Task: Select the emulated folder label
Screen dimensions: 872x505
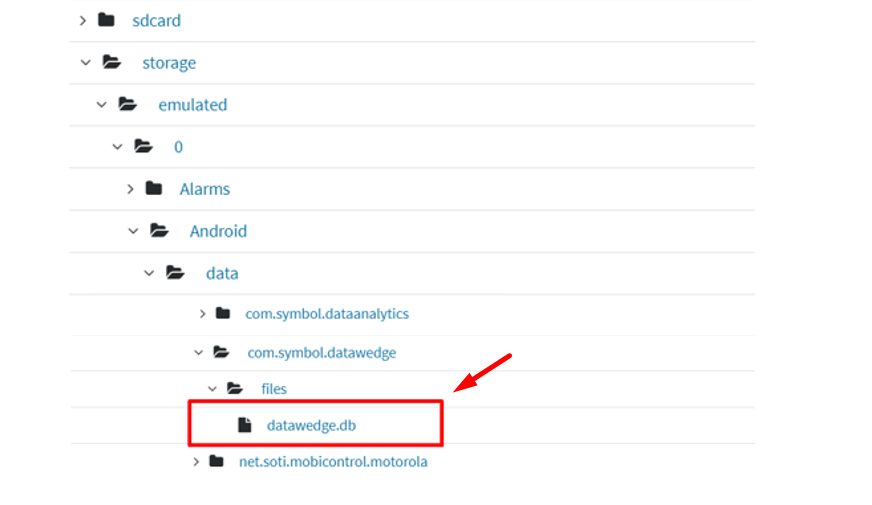Action: coord(192,104)
